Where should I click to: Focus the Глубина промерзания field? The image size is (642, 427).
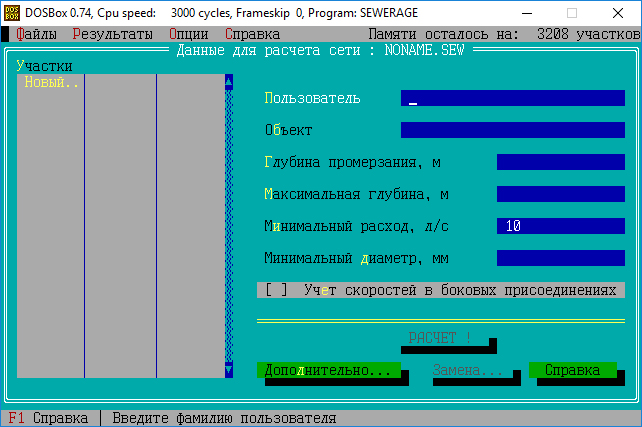[560, 162]
